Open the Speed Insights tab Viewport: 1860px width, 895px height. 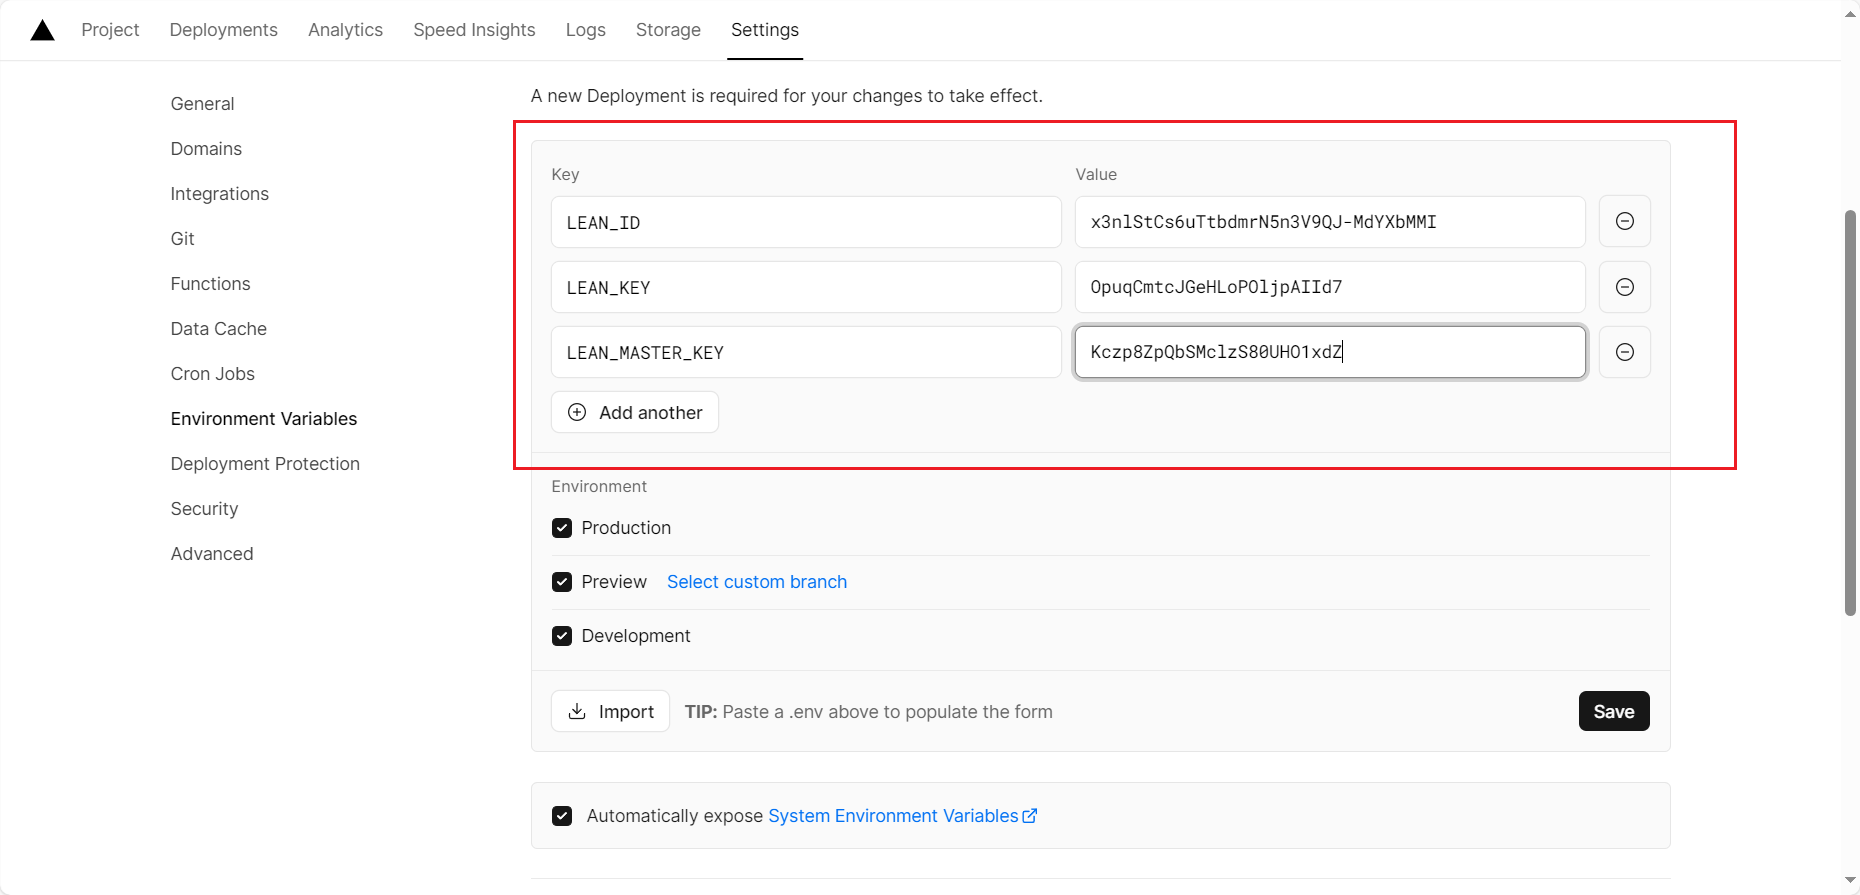(x=474, y=30)
